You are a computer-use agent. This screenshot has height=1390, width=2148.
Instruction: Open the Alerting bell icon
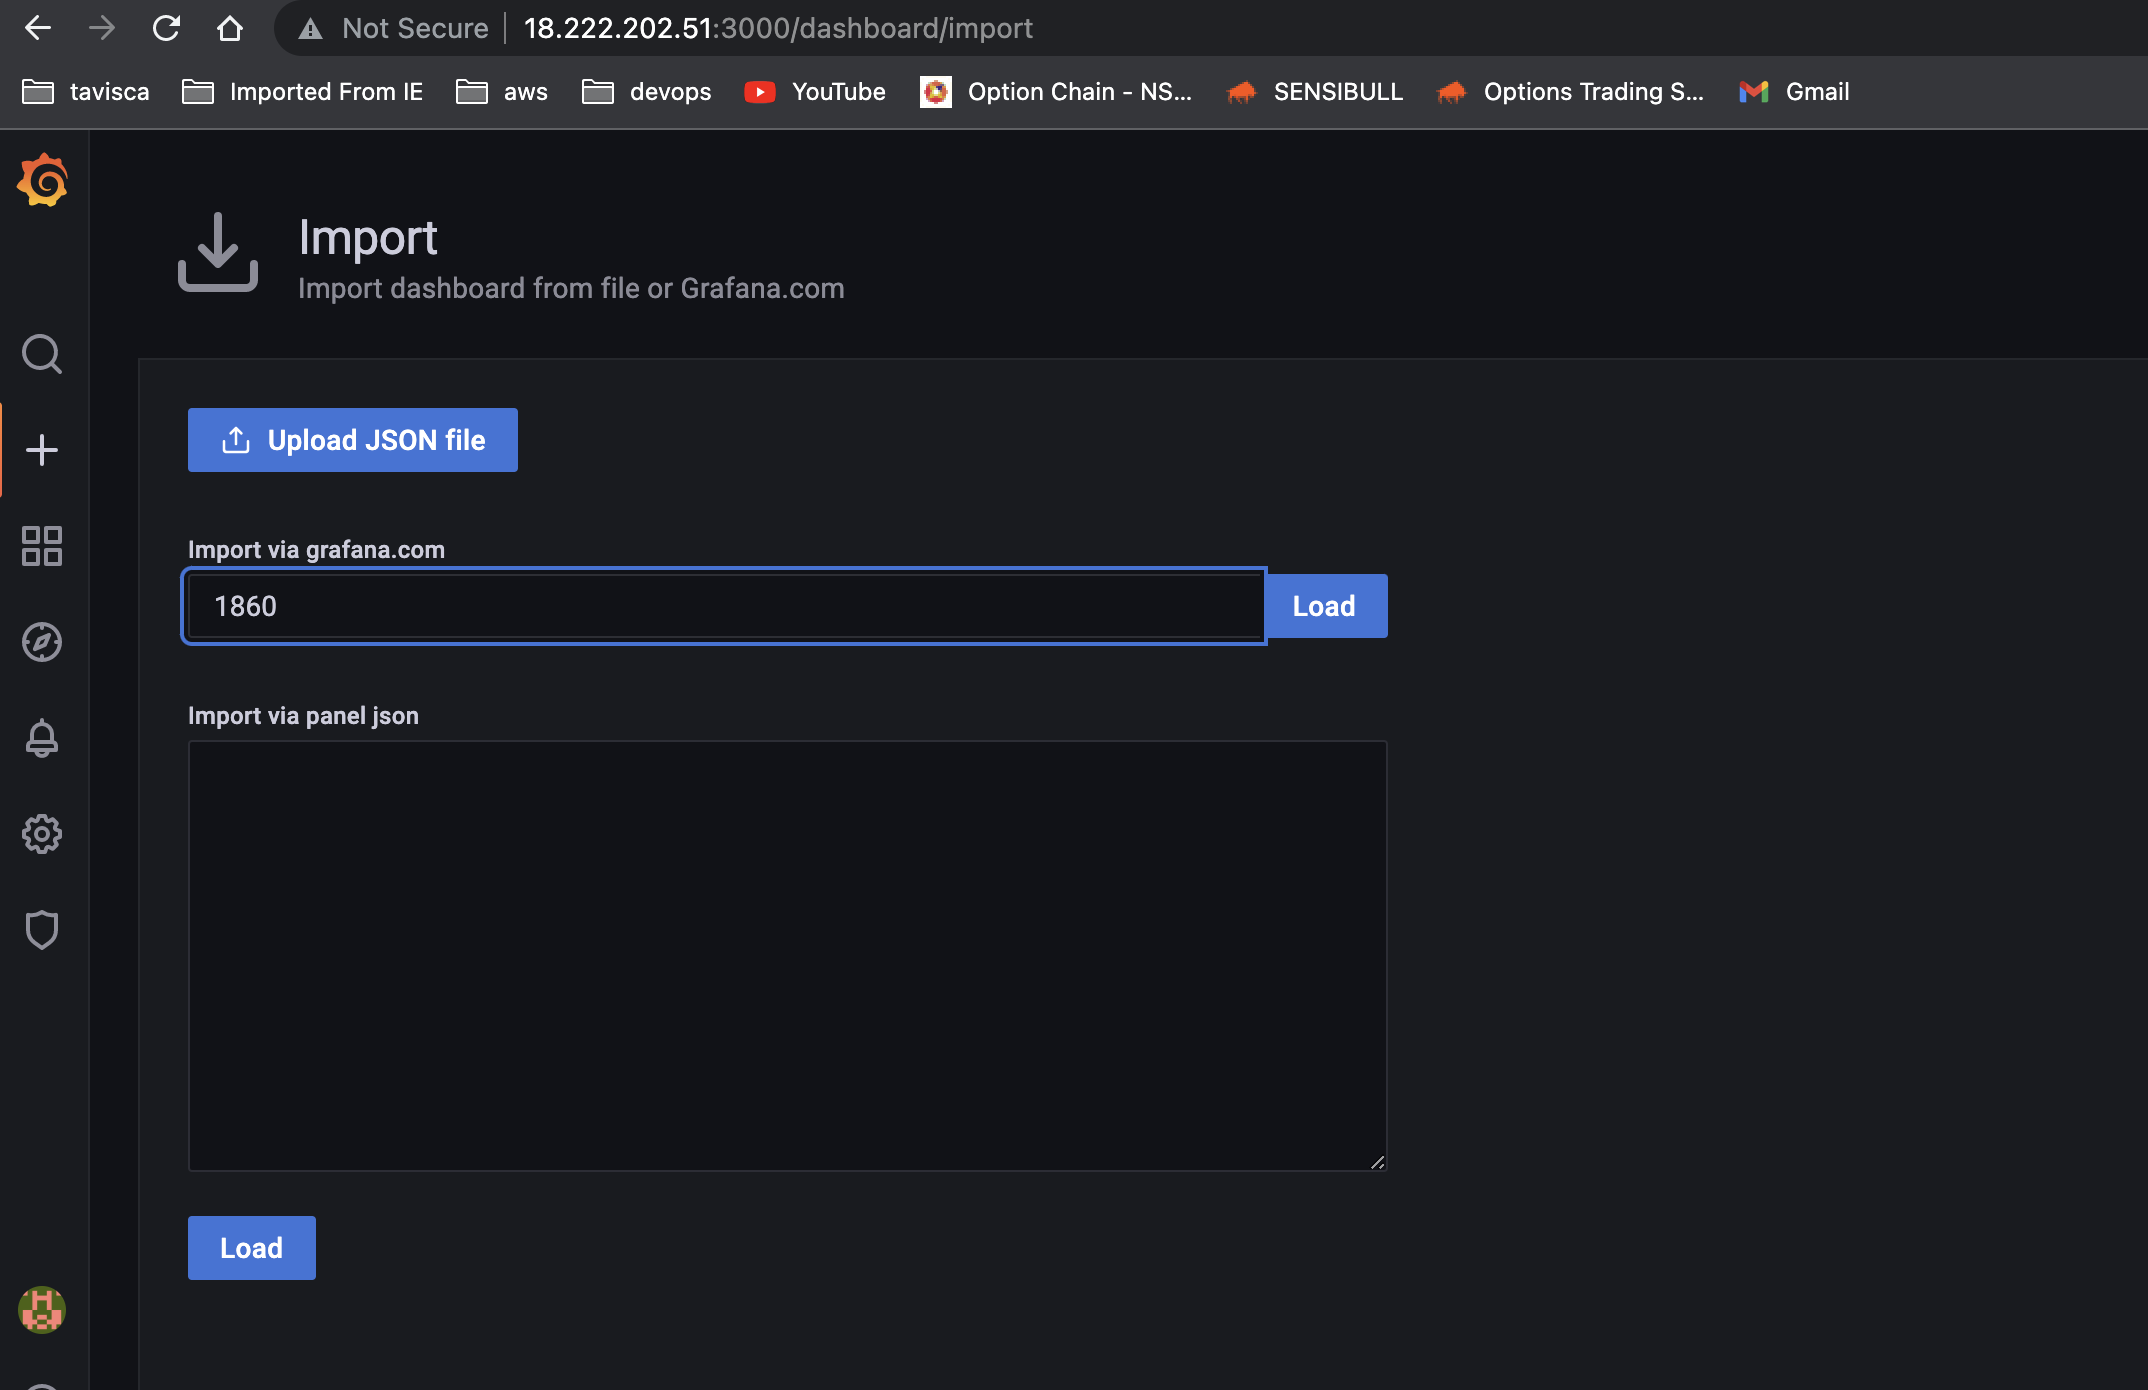42,739
